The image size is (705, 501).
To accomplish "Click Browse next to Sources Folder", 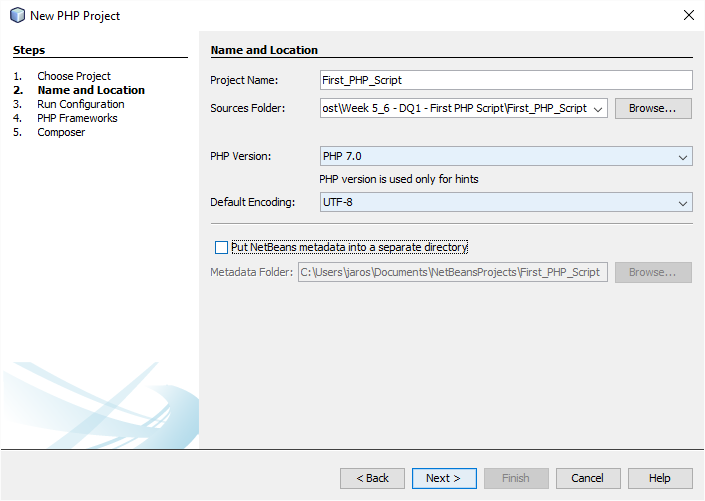I will 653,108.
